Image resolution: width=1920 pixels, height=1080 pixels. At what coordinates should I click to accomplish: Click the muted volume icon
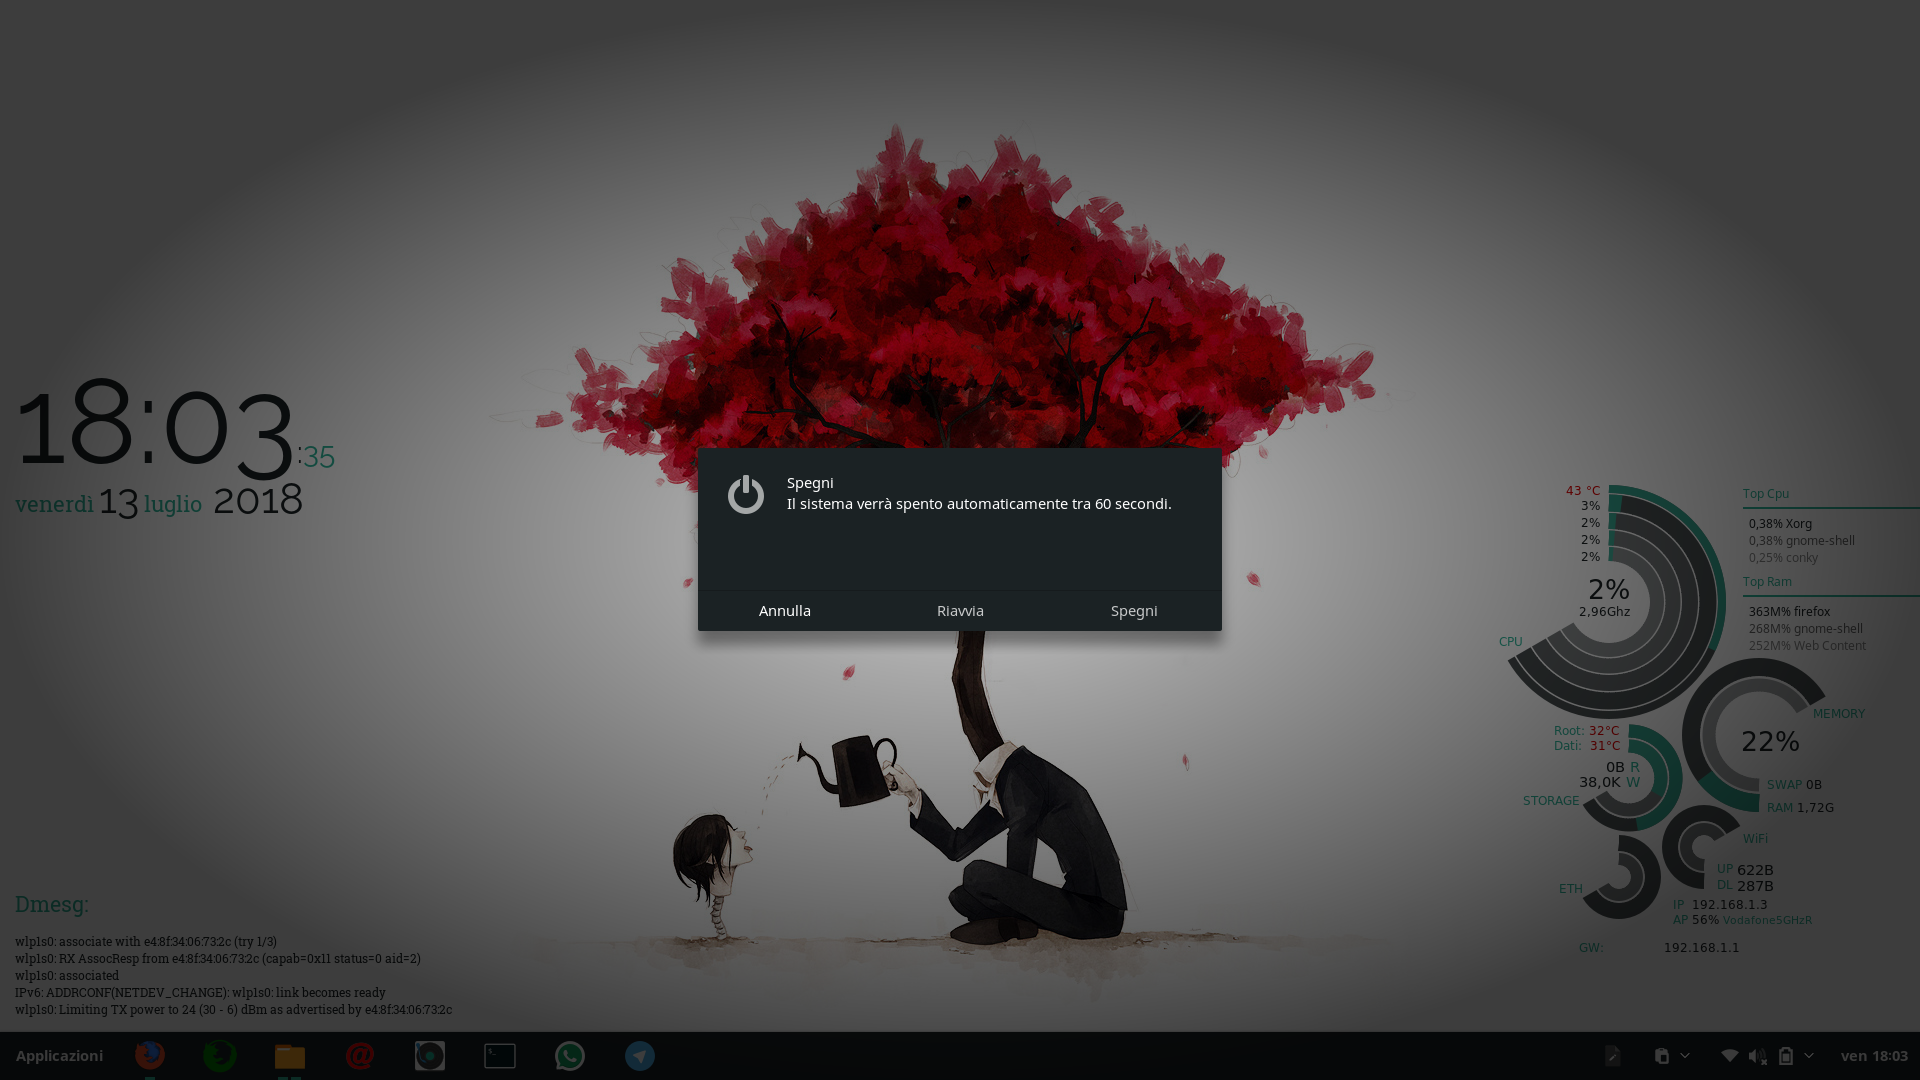tap(1757, 1056)
